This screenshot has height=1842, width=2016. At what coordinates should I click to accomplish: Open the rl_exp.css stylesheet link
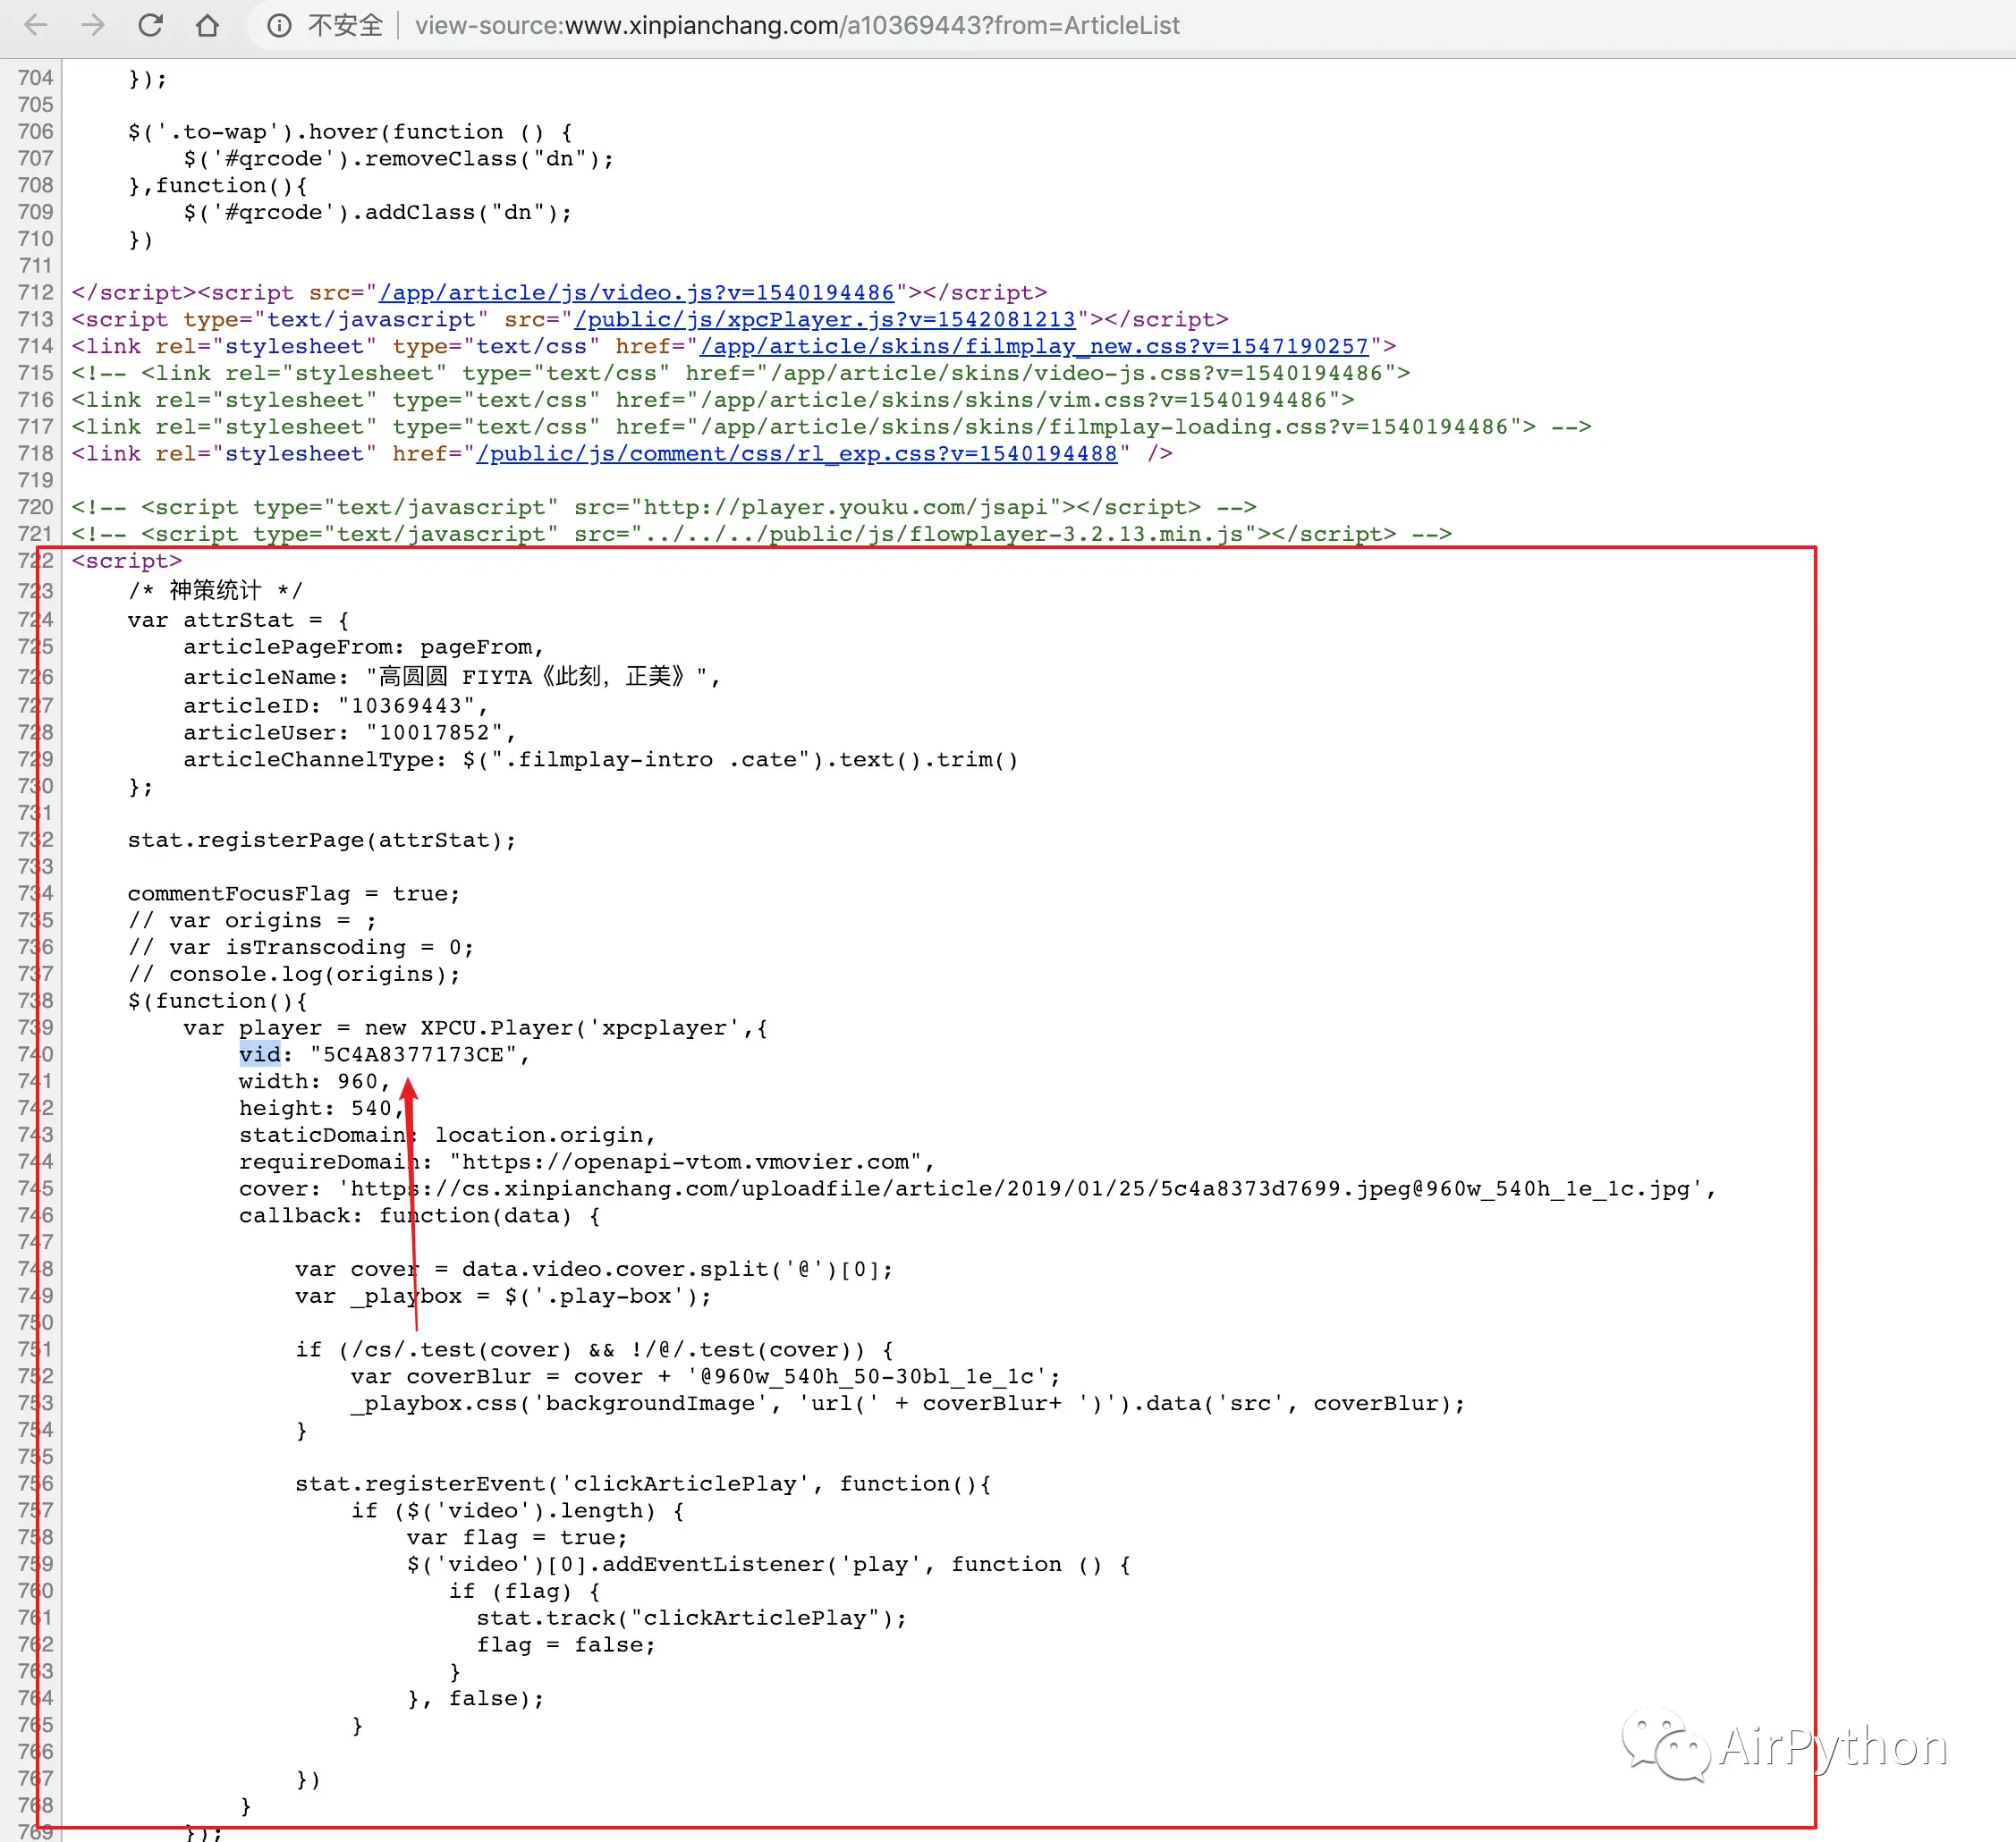click(796, 454)
